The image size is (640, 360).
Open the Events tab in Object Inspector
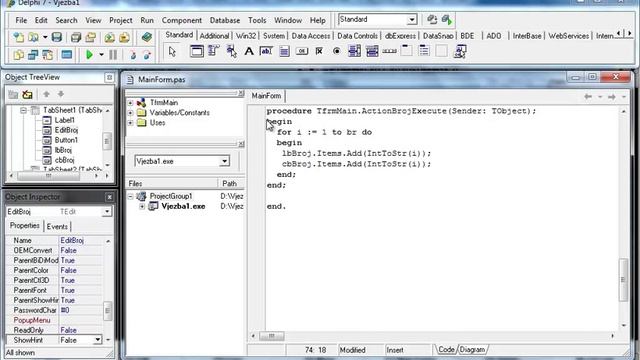57,227
